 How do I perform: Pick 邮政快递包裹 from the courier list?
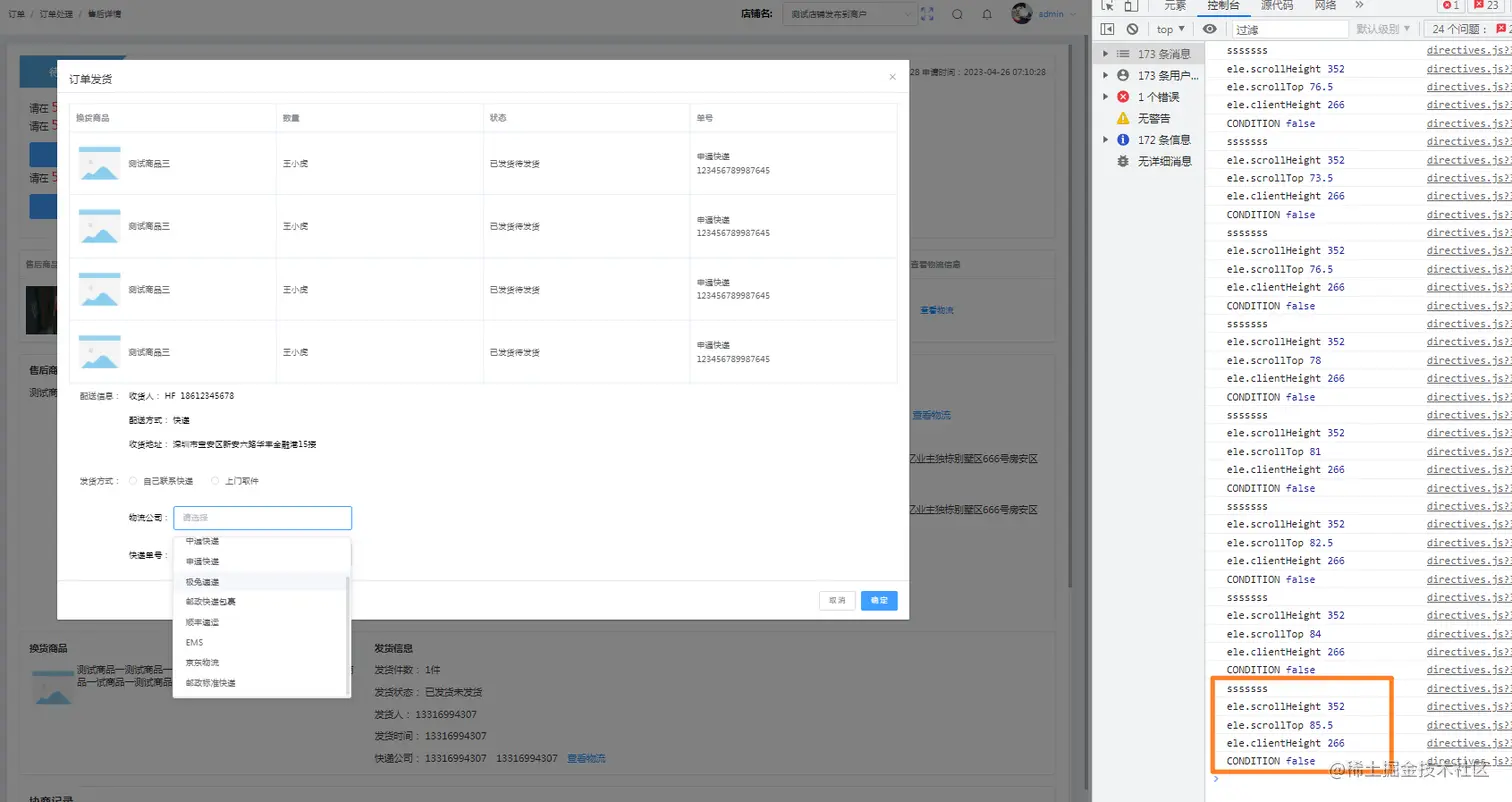tap(260, 602)
